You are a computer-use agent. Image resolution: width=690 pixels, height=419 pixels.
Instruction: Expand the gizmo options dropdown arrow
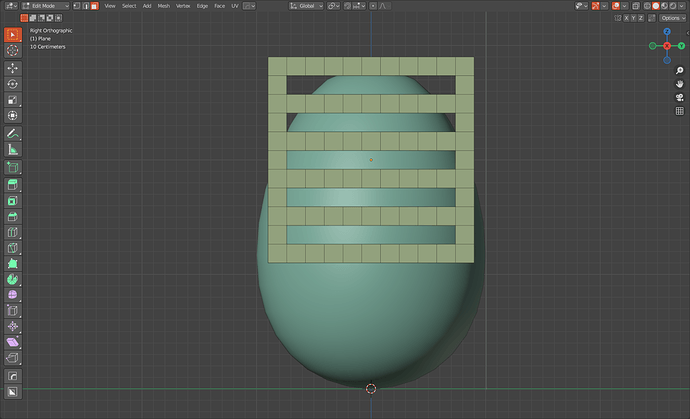[604, 6]
